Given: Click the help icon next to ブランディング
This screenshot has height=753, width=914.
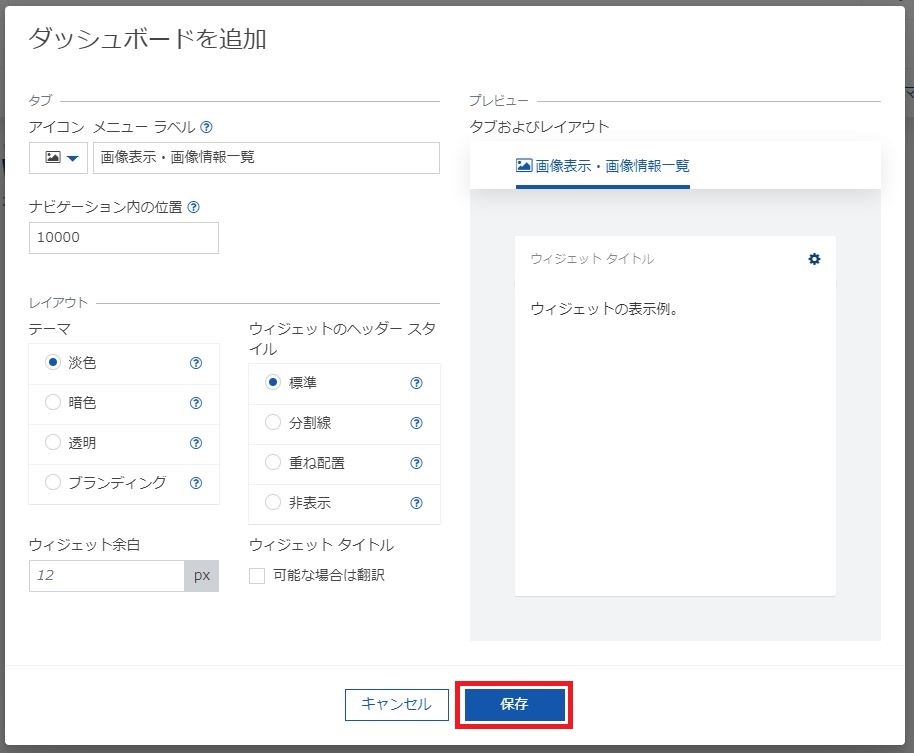Looking at the screenshot, I should (196, 483).
